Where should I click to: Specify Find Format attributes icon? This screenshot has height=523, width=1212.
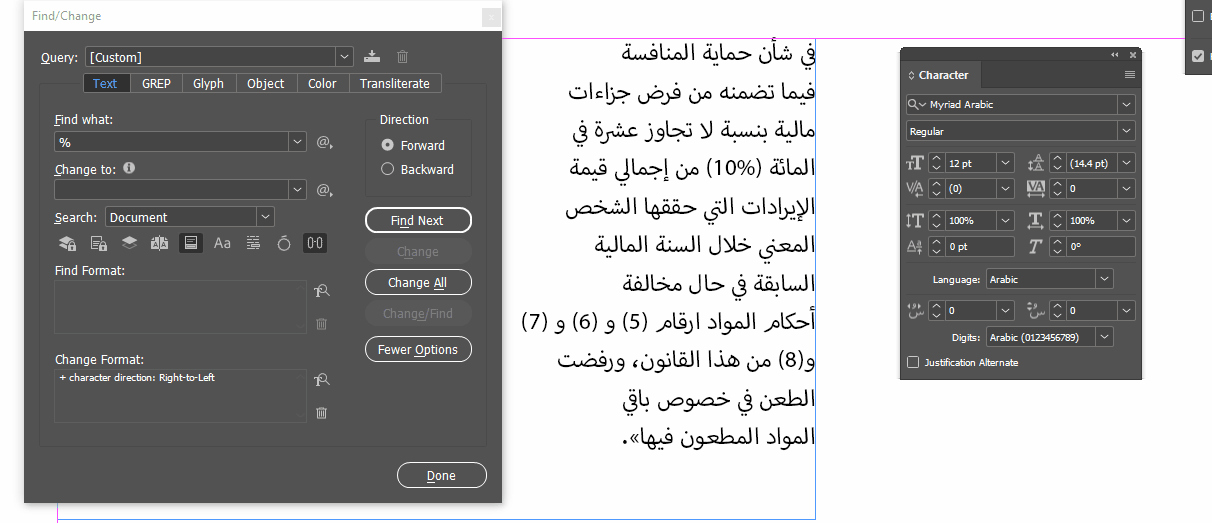coord(321,291)
